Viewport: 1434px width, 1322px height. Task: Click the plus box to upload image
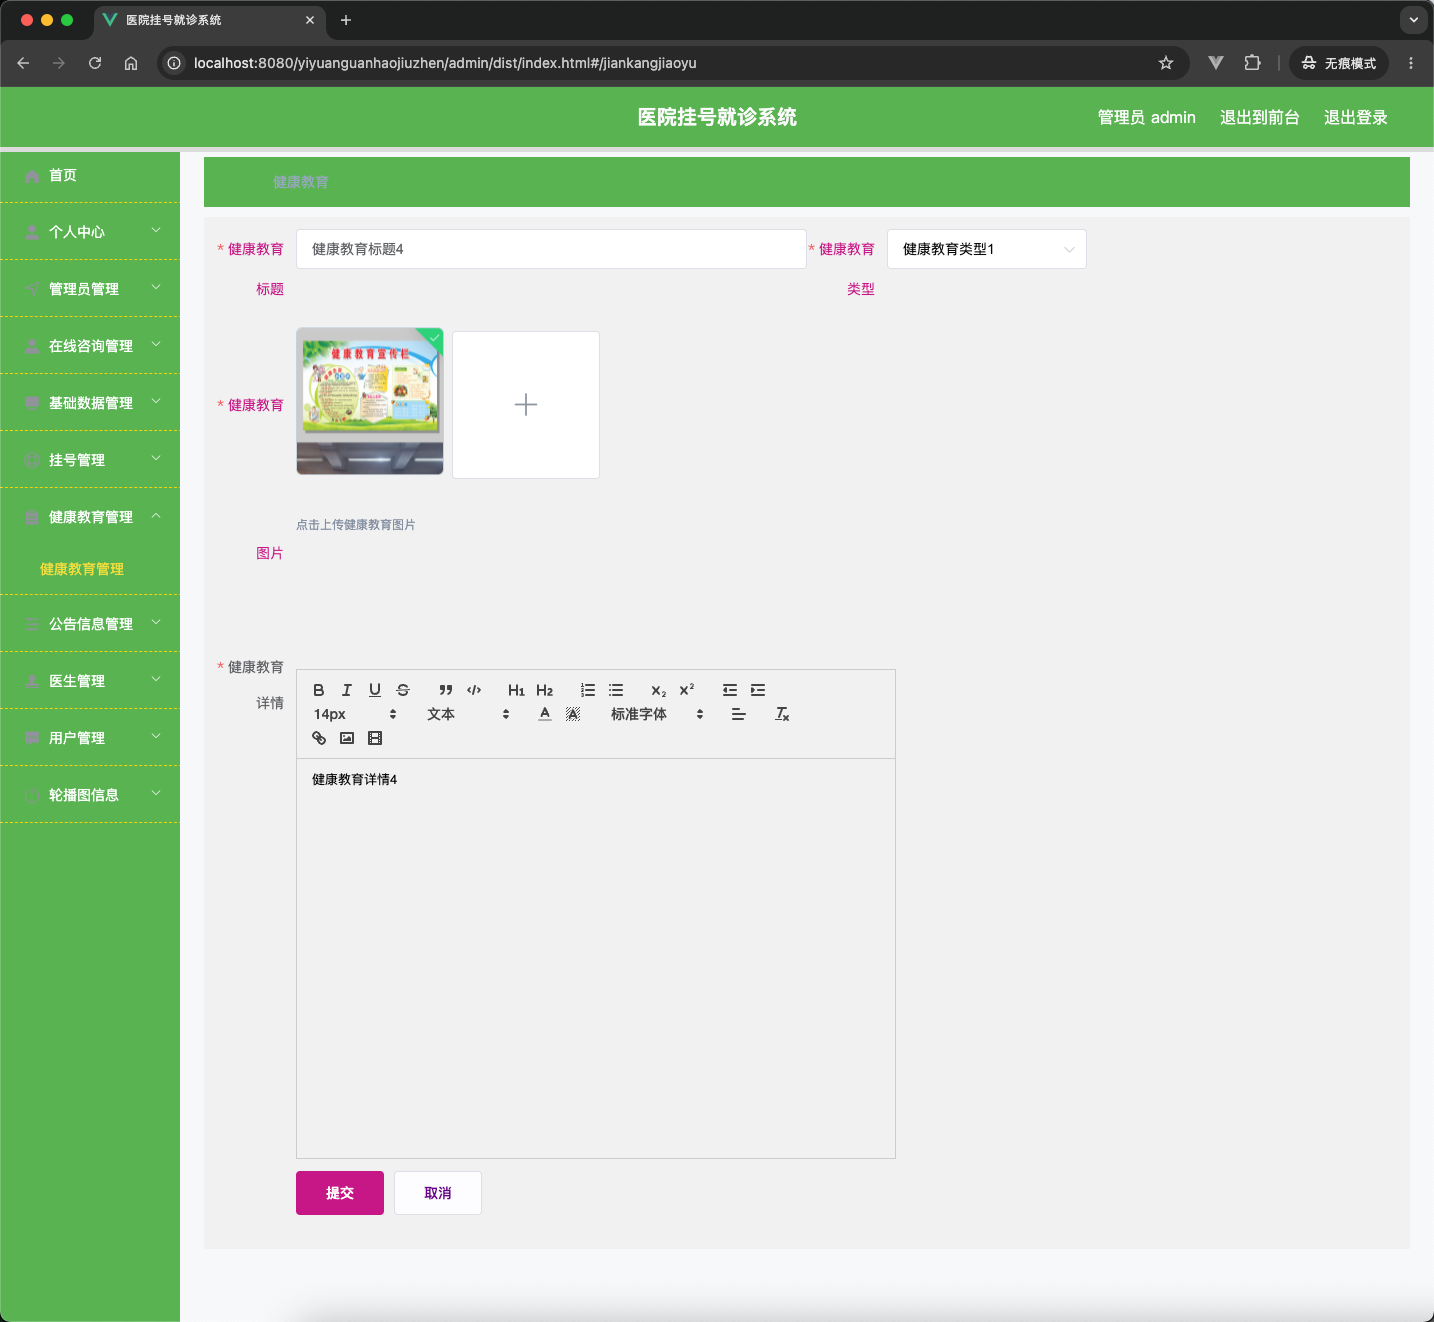pyautogui.click(x=526, y=405)
